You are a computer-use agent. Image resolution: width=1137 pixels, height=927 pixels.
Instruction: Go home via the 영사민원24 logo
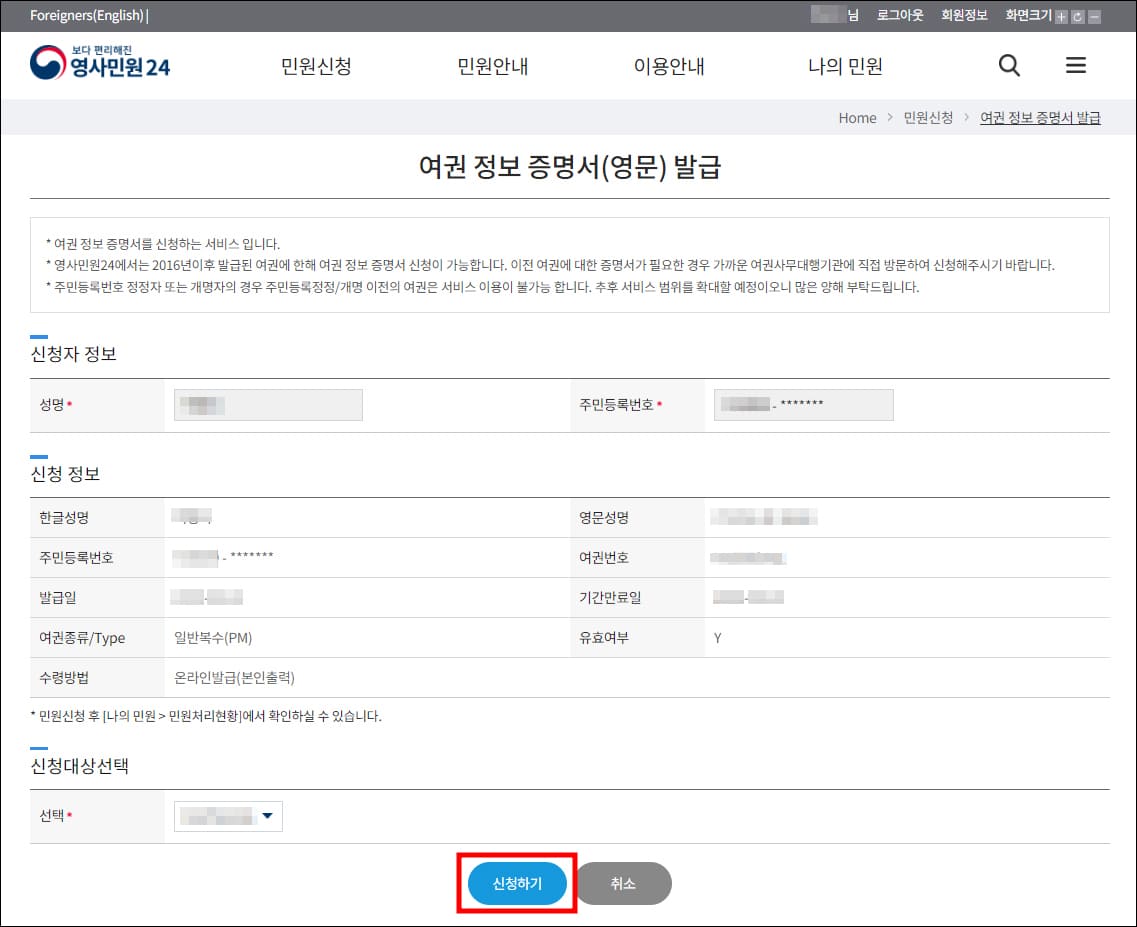point(100,64)
